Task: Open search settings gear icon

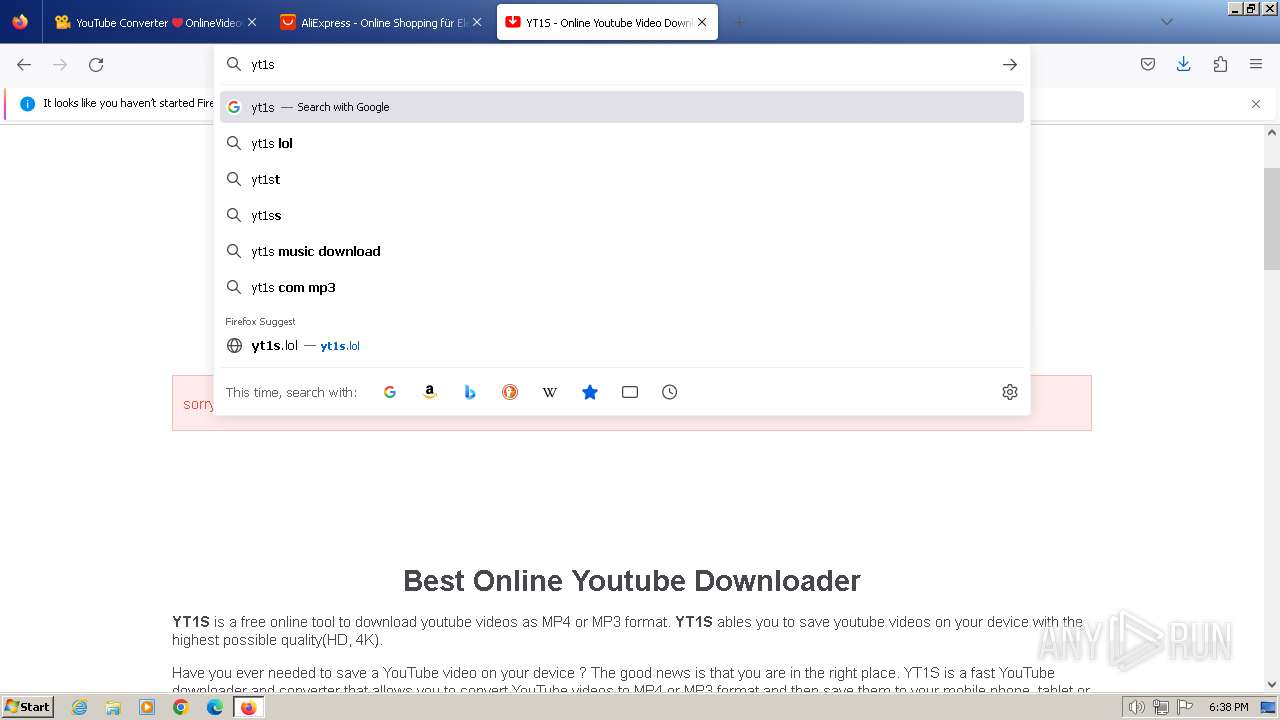Action: (x=1010, y=392)
